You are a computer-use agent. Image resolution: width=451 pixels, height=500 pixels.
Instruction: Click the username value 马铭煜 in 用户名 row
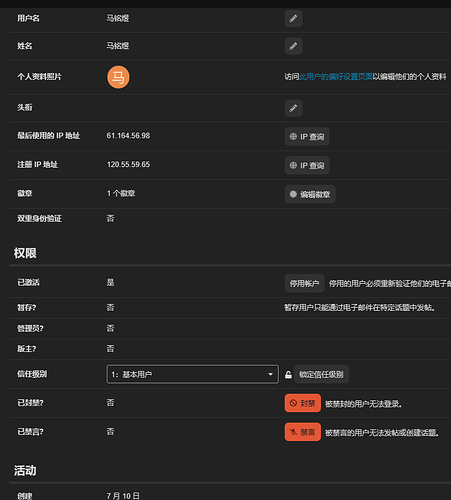(x=118, y=18)
